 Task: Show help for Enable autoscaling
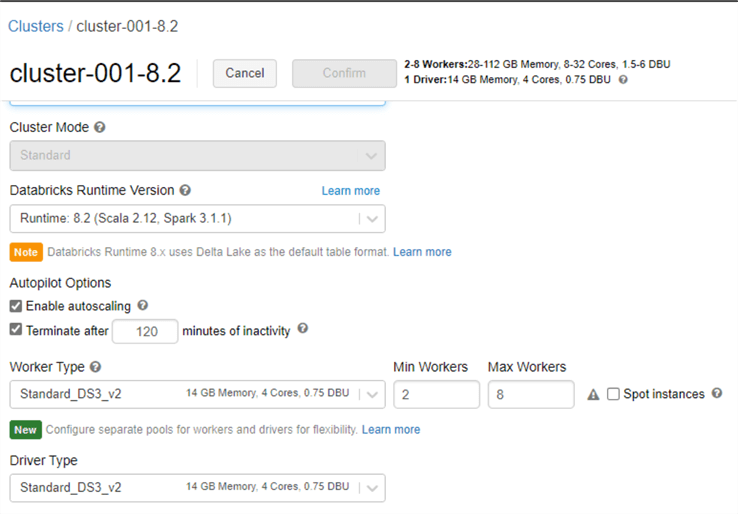(143, 305)
